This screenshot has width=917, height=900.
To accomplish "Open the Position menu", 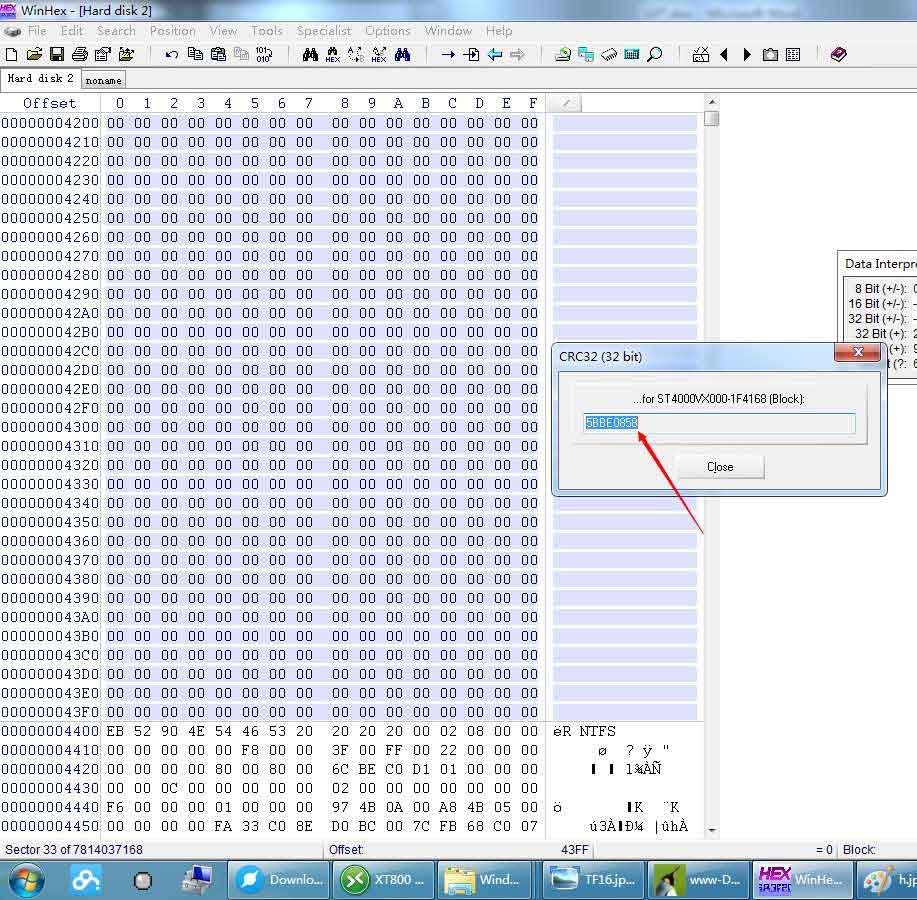I will pyautogui.click(x=173, y=31).
